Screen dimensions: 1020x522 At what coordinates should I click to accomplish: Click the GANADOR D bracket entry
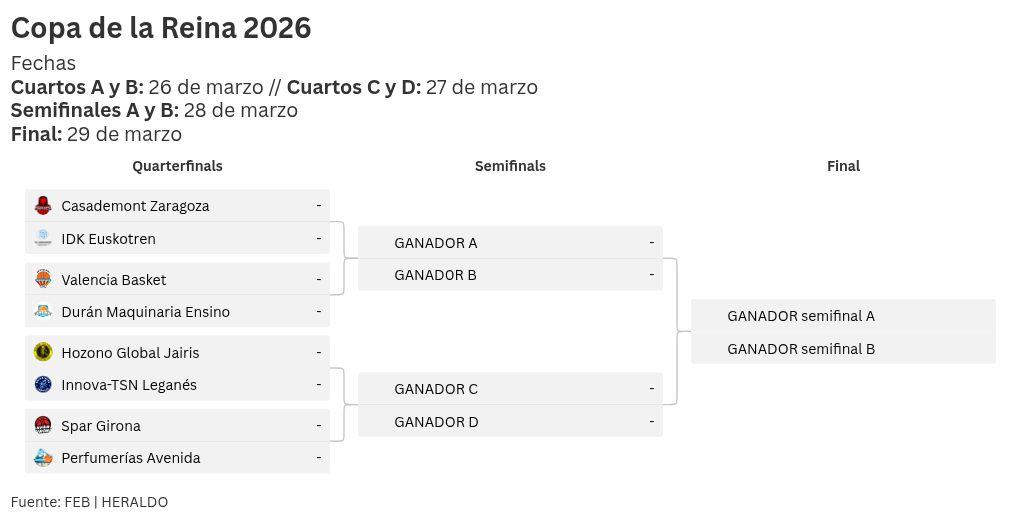tap(436, 422)
